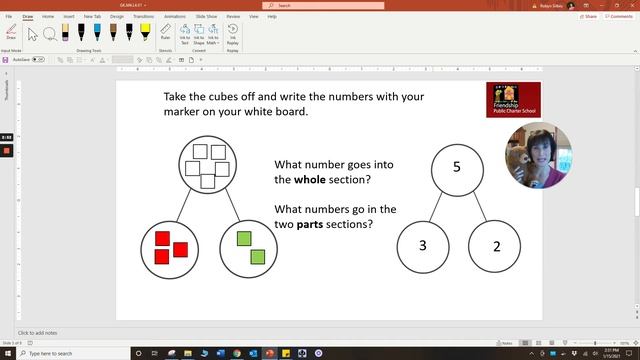Open the Comments pane
640x360 pixels.
pos(619,16)
